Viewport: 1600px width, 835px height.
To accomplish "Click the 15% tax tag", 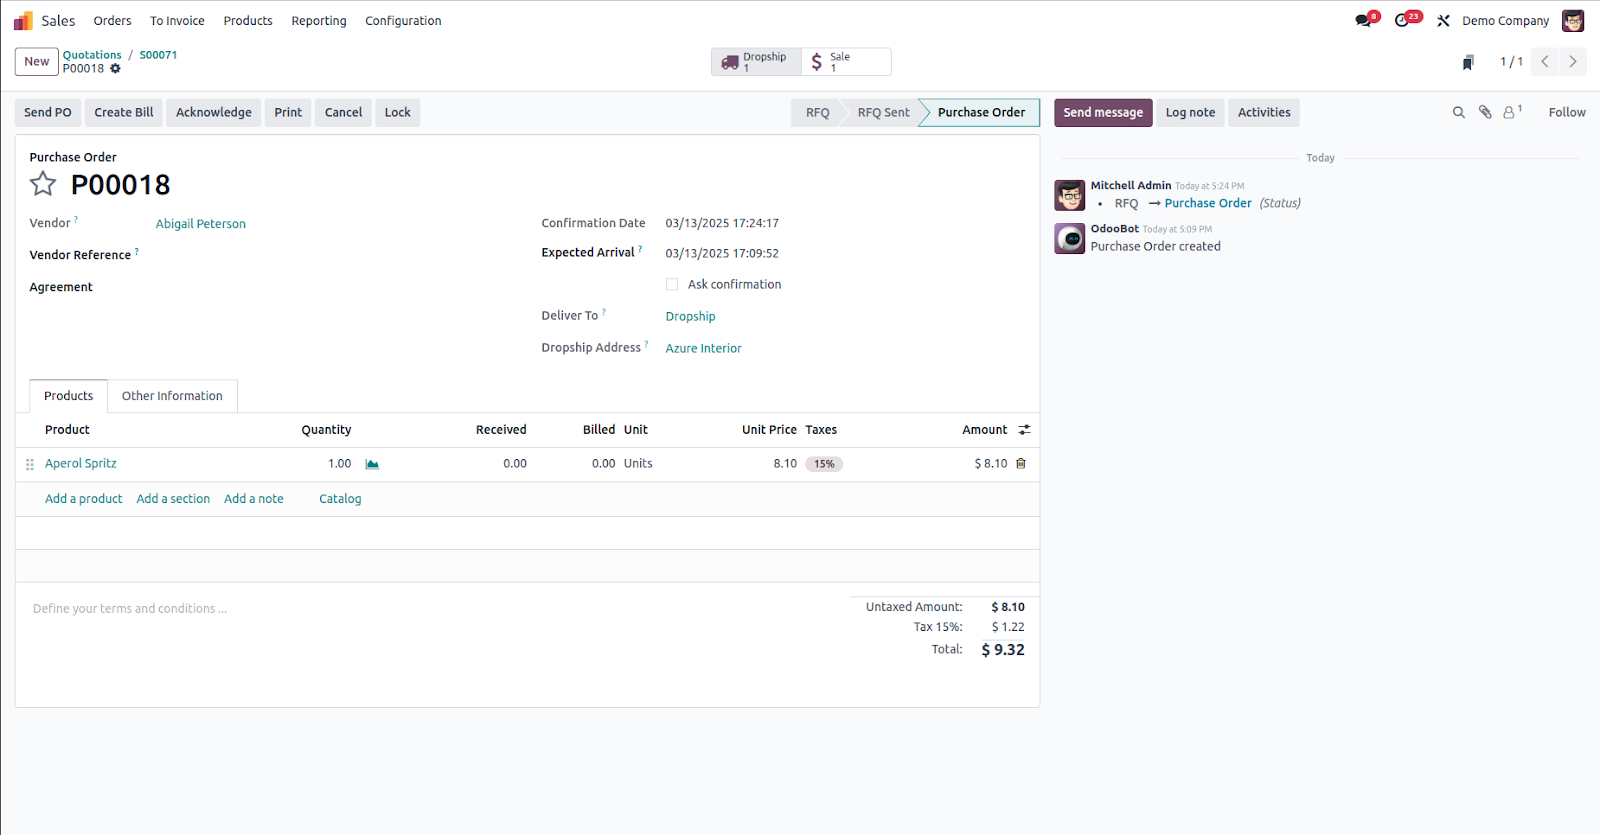I will [824, 464].
